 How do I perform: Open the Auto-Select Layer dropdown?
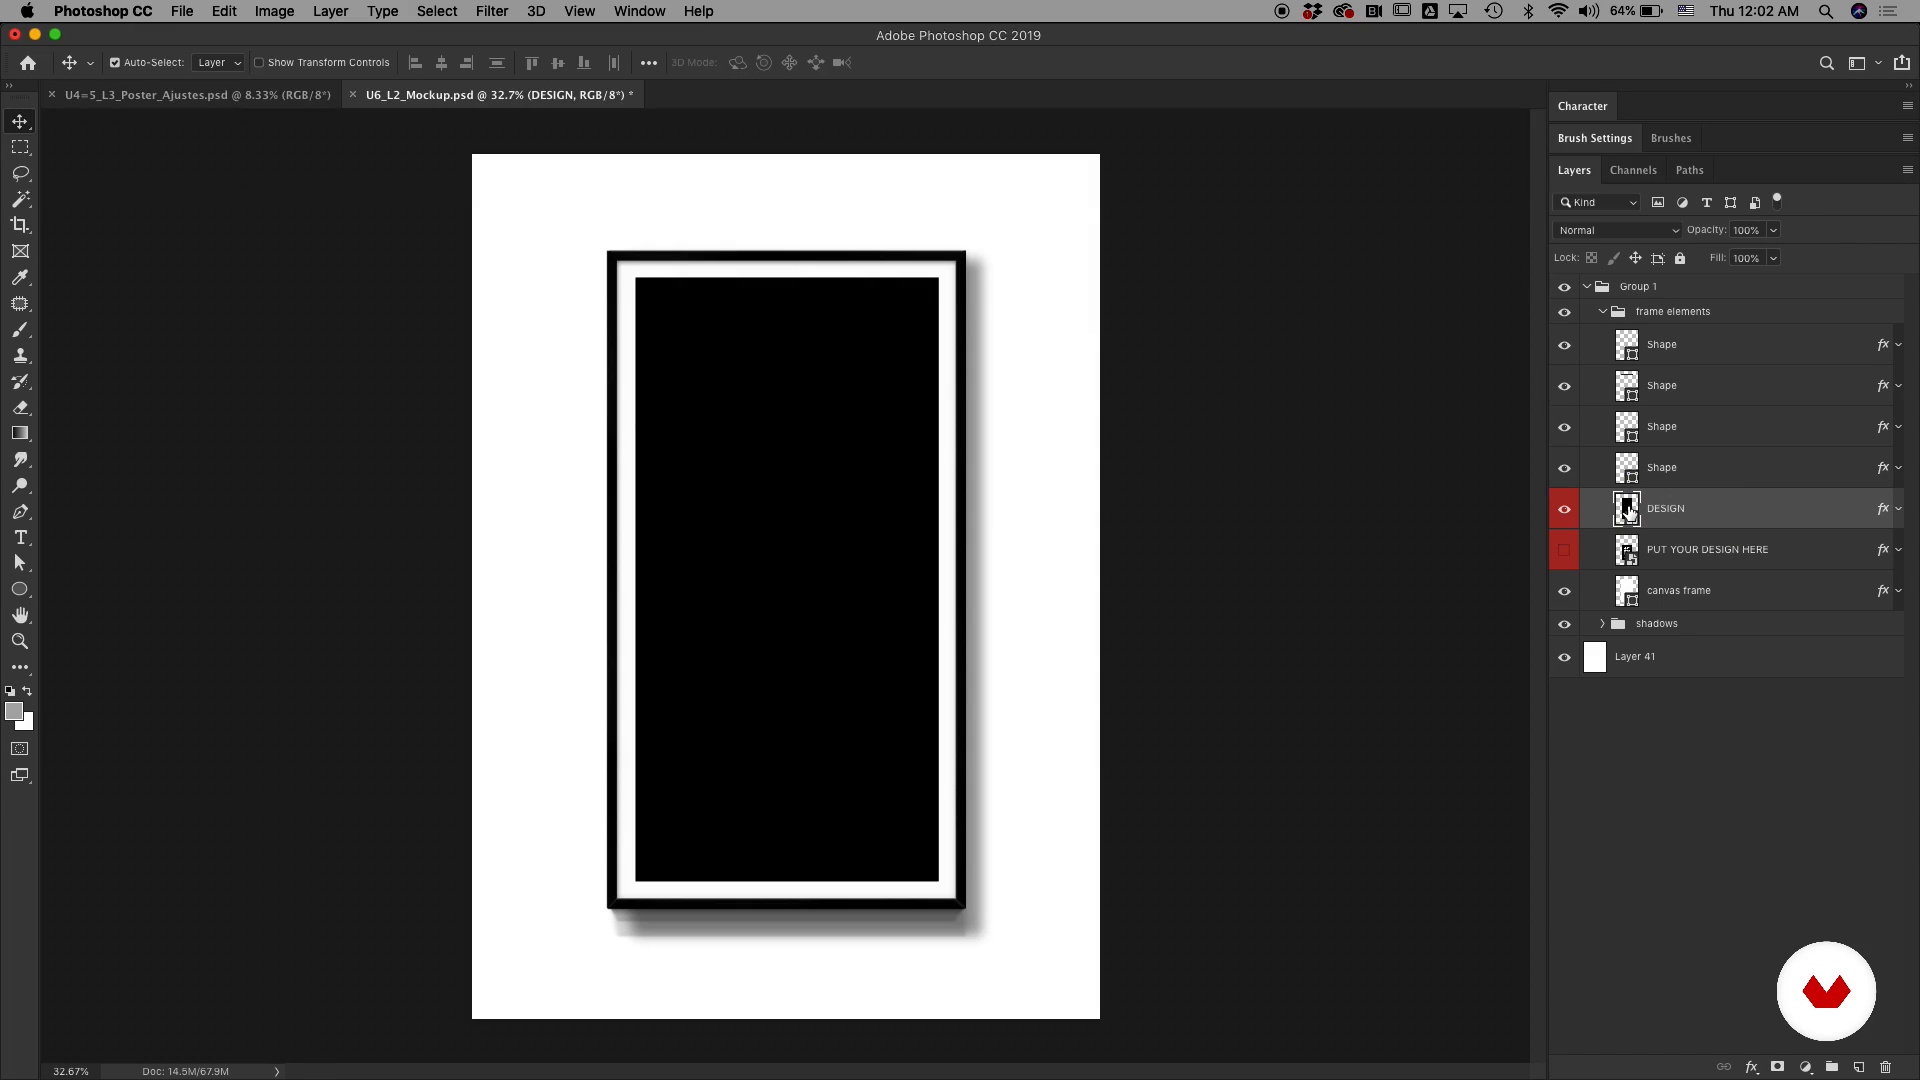[218, 63]
